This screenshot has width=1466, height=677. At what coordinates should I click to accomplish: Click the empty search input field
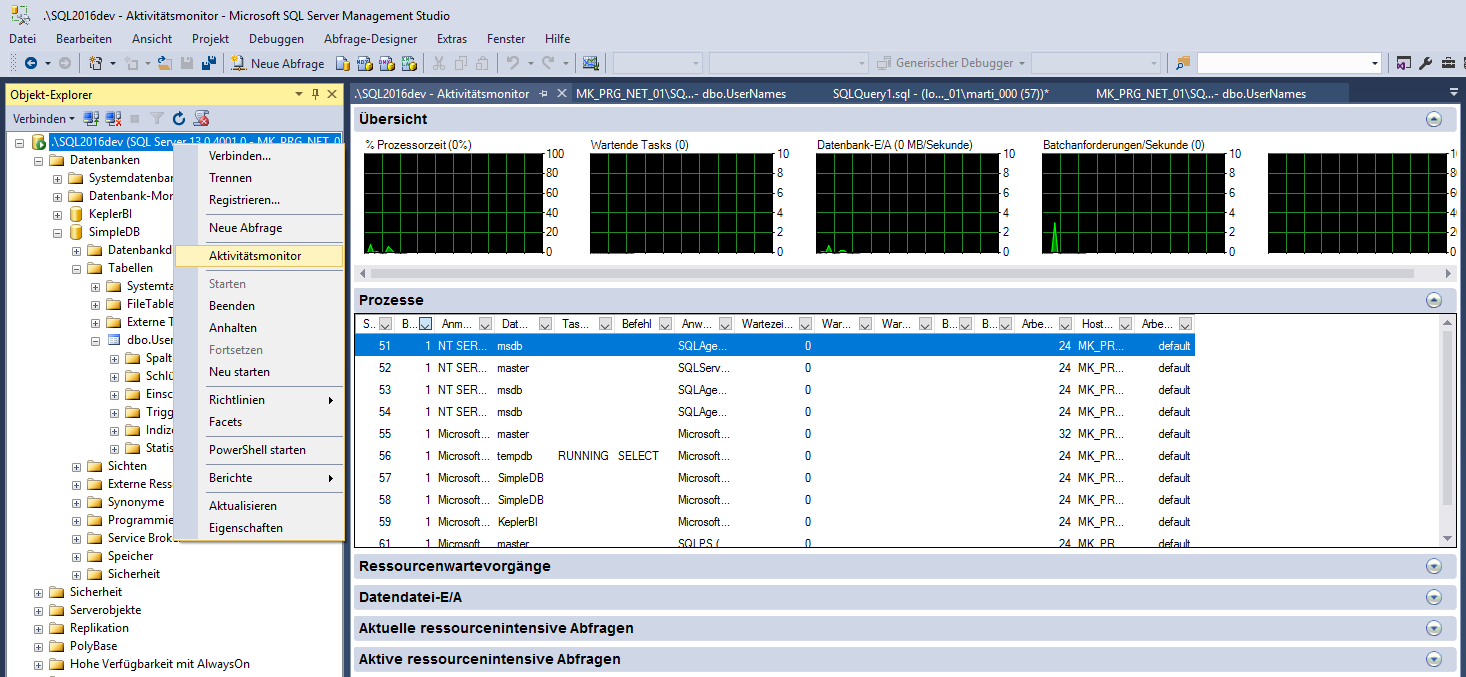tap(1283, 63)
